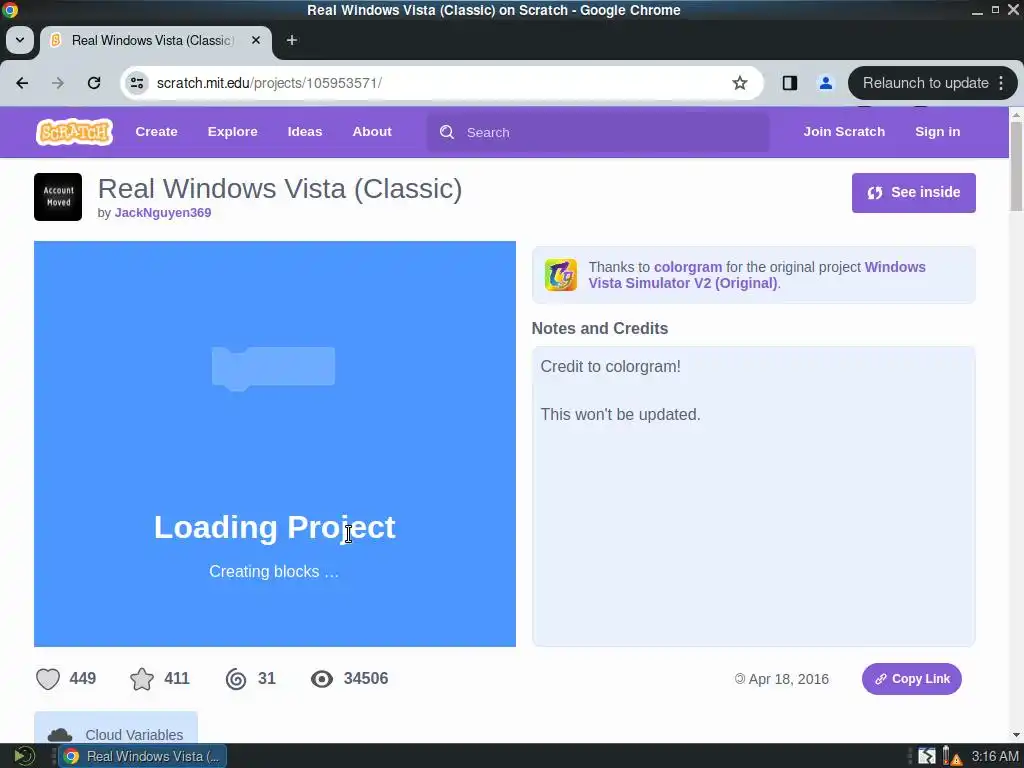
Task: Open Chrome site information icon
Action: (137, 83)
